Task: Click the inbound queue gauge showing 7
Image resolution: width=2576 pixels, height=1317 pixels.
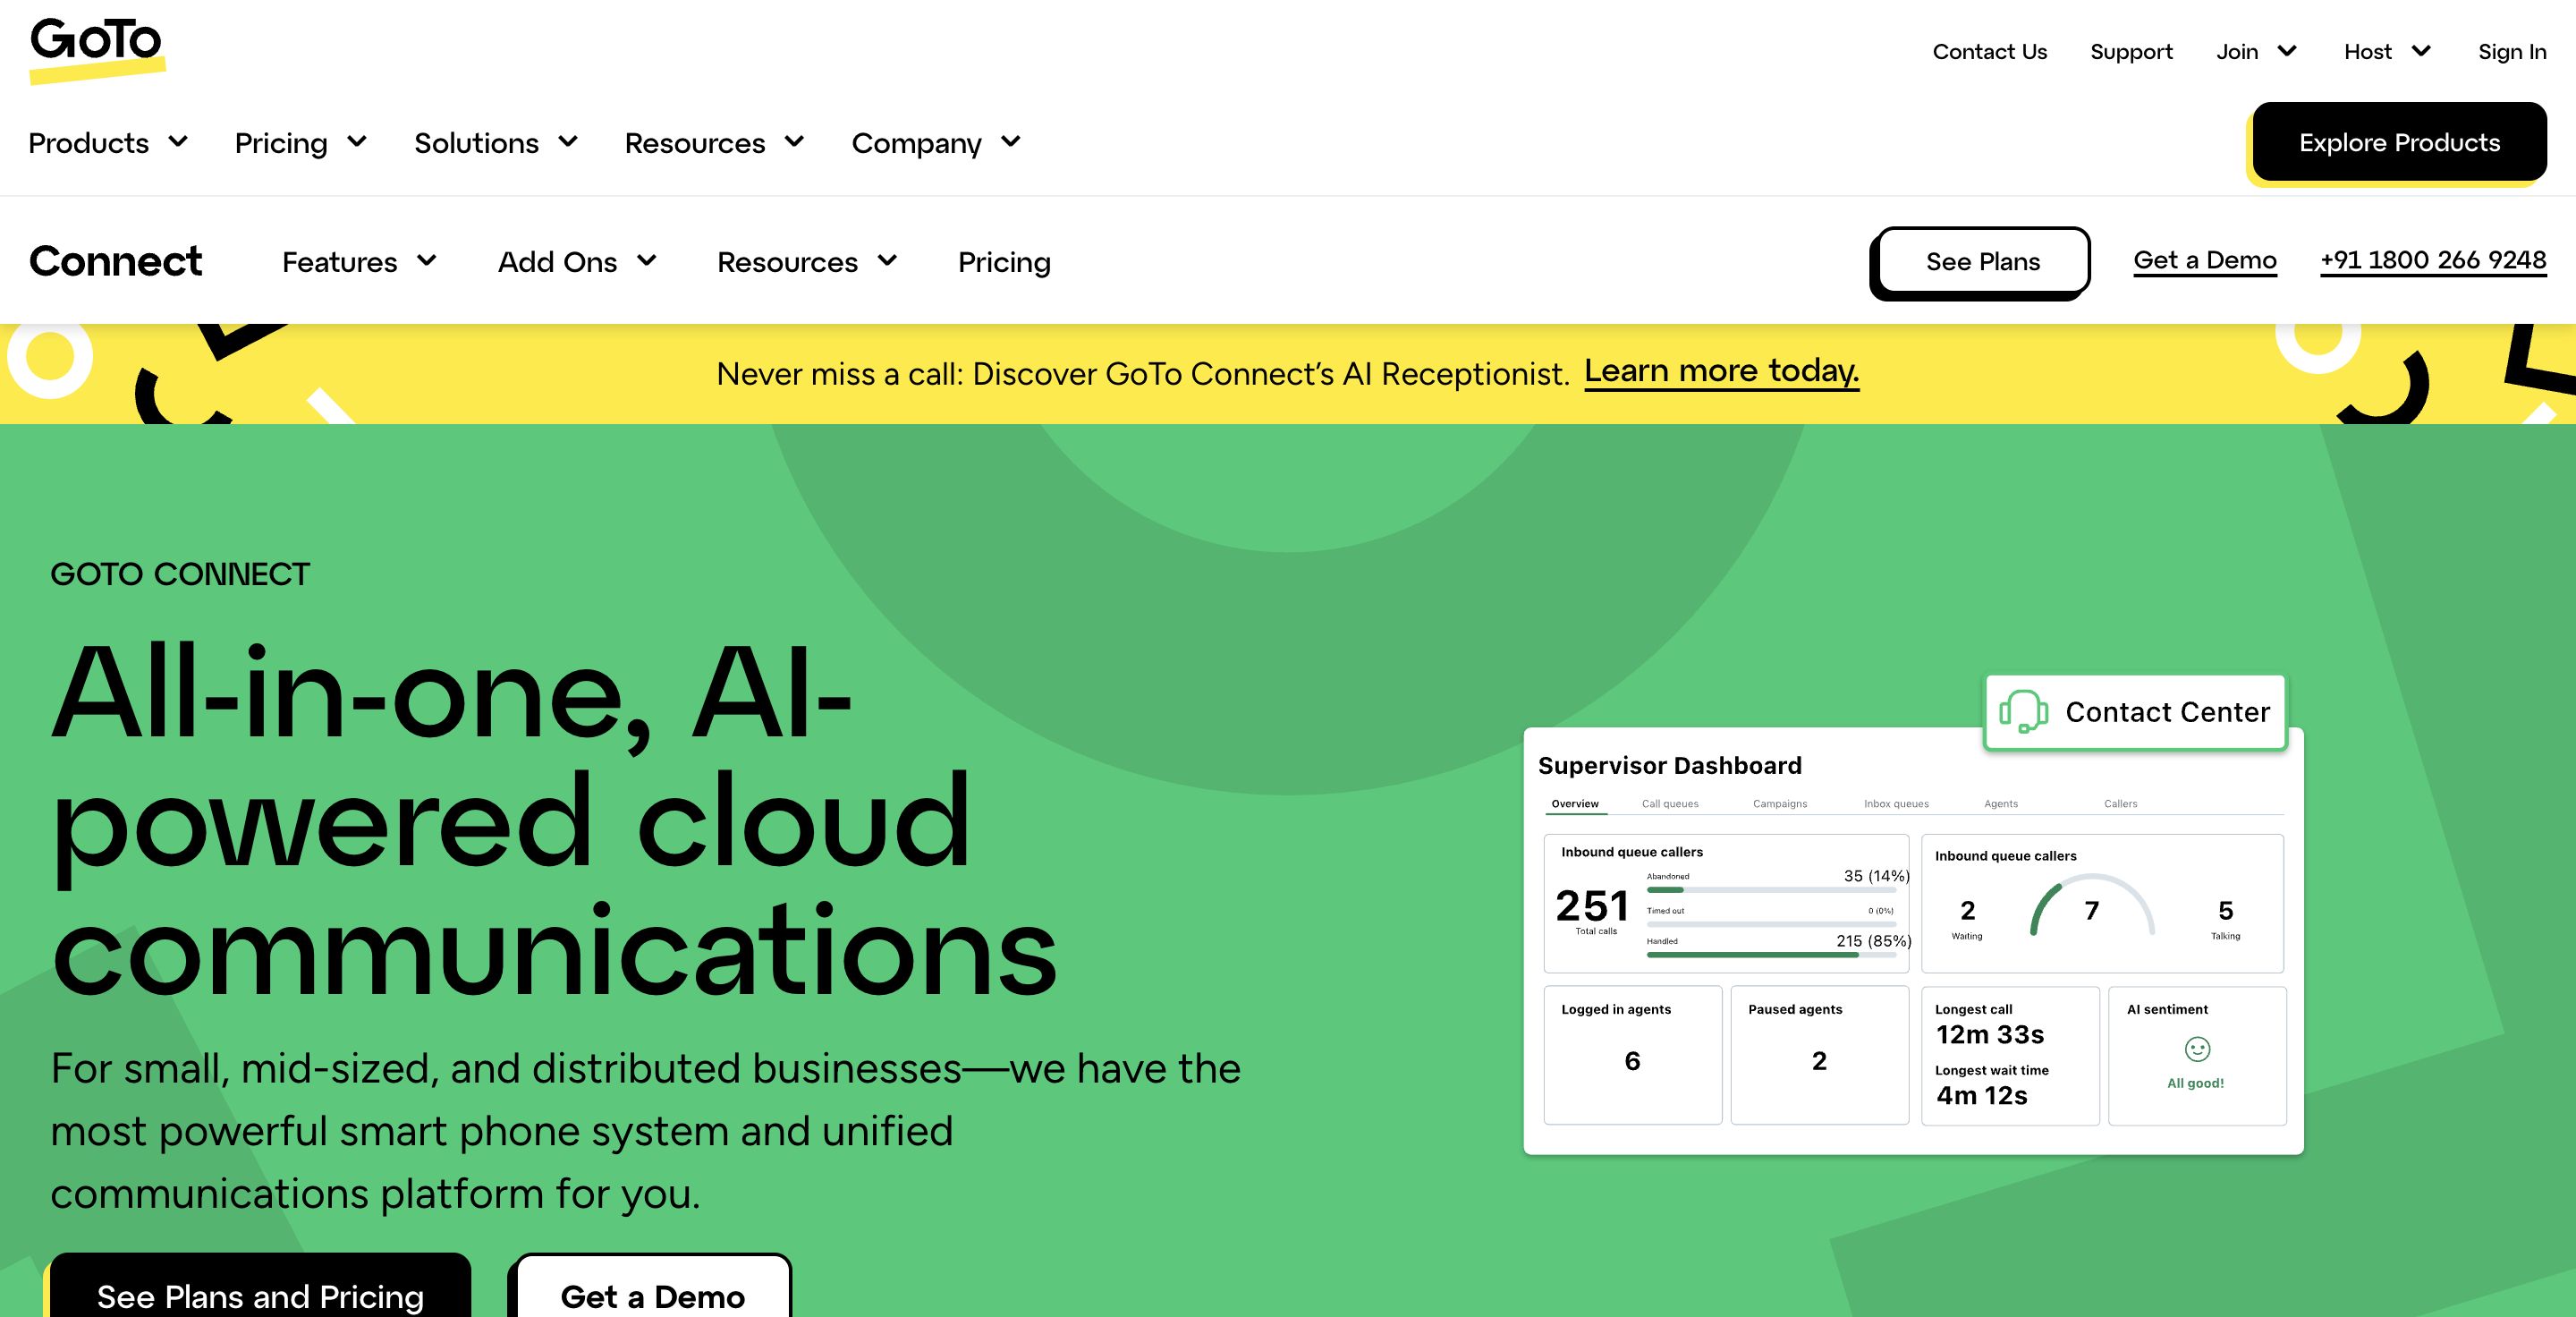Action: [2092, 906]
